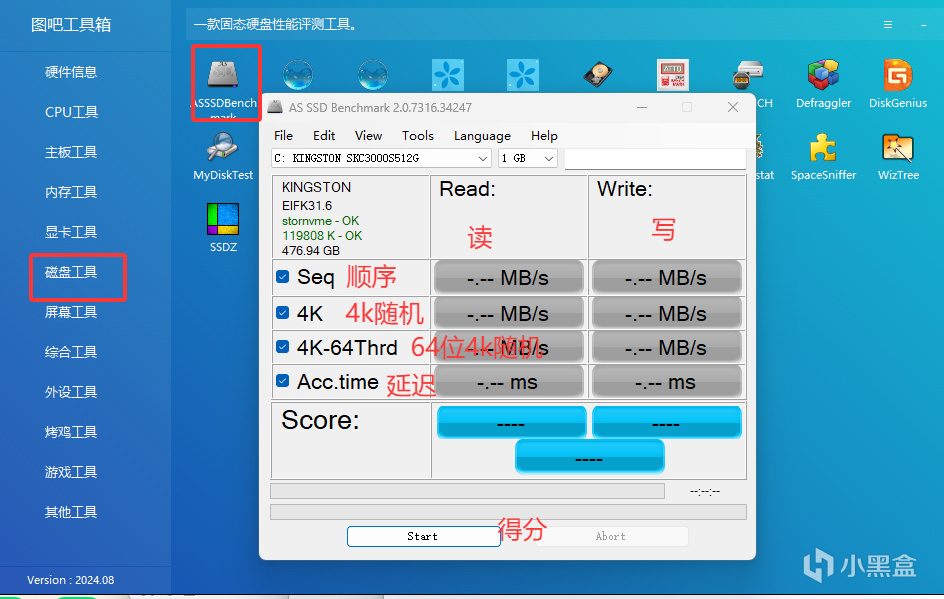Open the toolbox hamburger menu icon
The image size is (944, 599).
887,25
